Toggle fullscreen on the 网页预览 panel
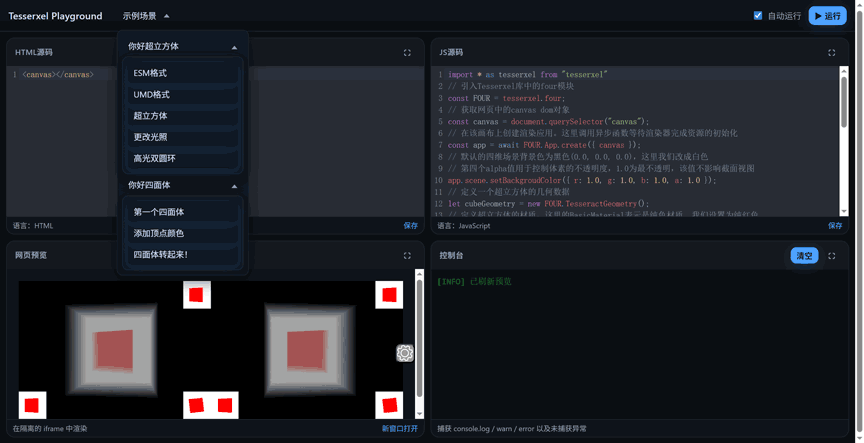This screenshot has width=864, height=443. 407,256
